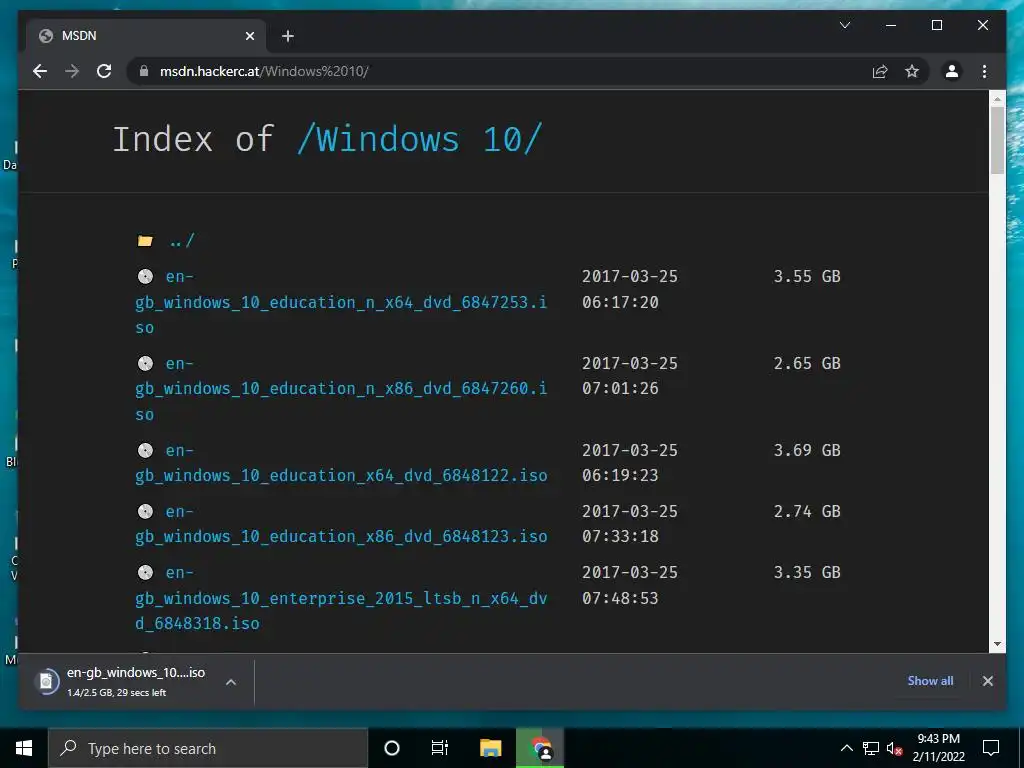Click the address bar URL
Screen dimensions: 1024x768
(264, 71)
